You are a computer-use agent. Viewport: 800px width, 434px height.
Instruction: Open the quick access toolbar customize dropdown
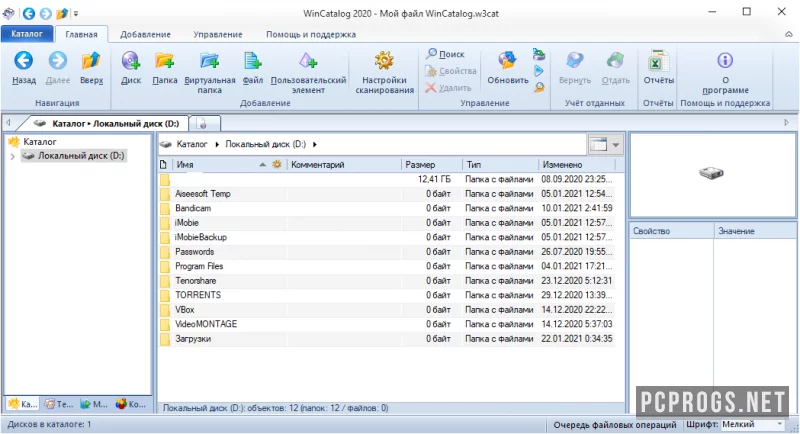click(x=76, y=13)
